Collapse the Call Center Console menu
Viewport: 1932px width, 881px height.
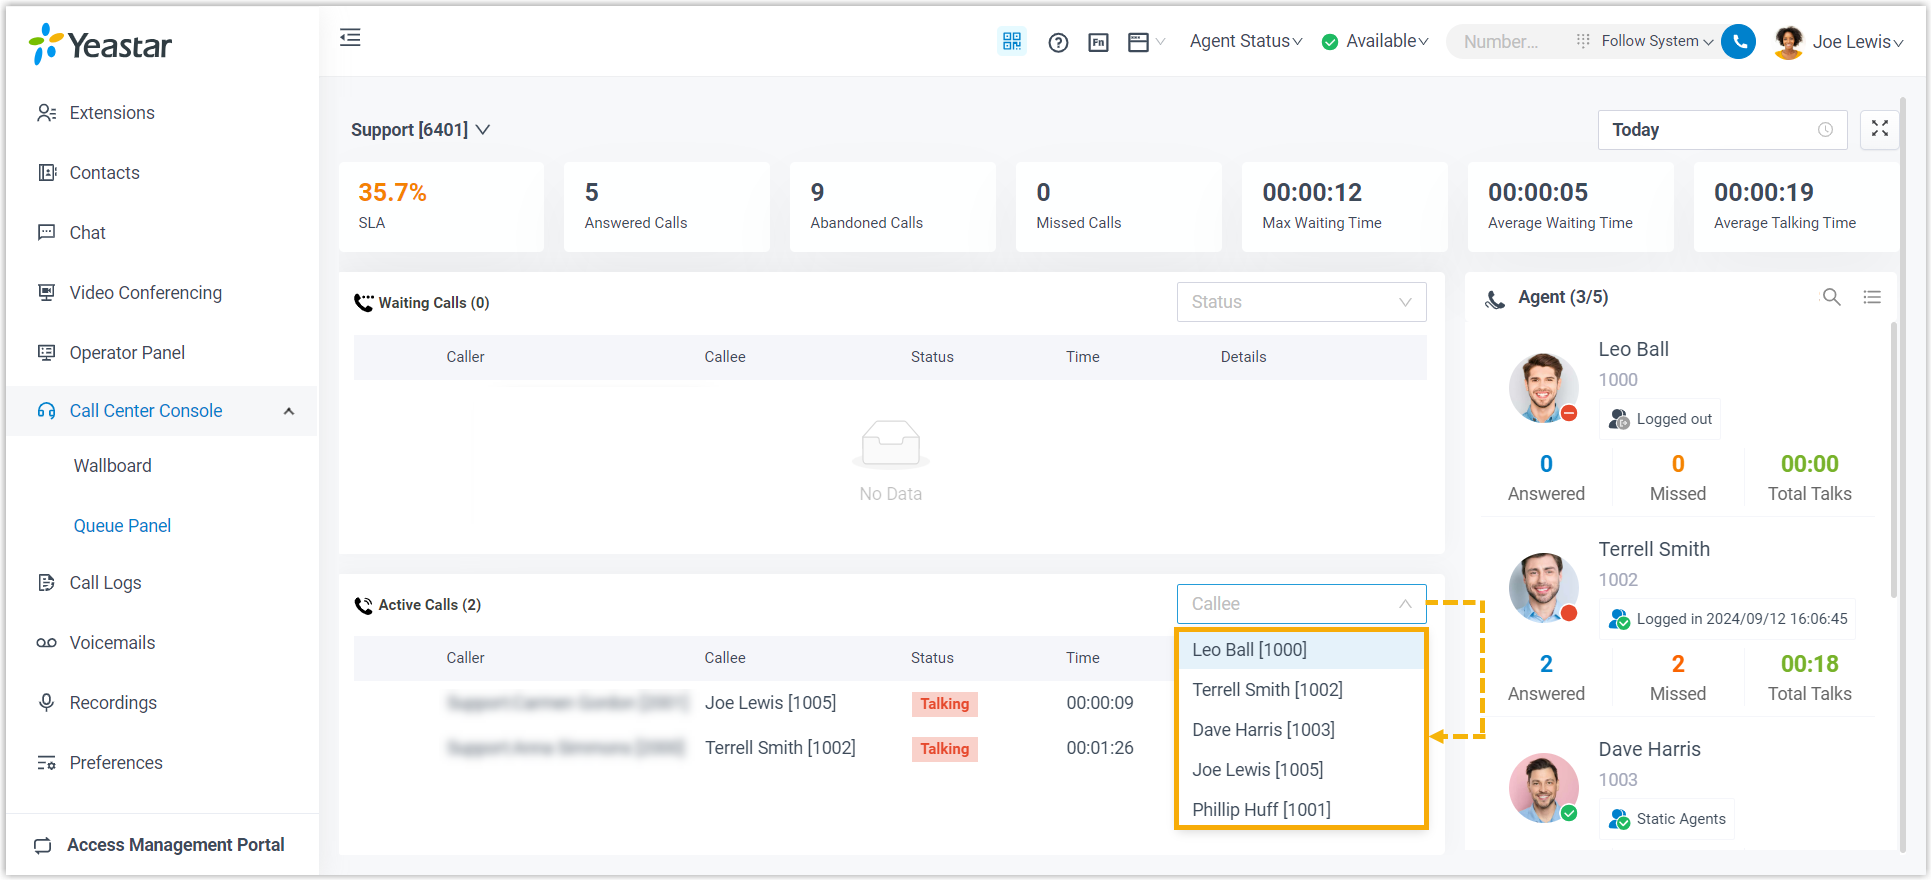[289, 411]
